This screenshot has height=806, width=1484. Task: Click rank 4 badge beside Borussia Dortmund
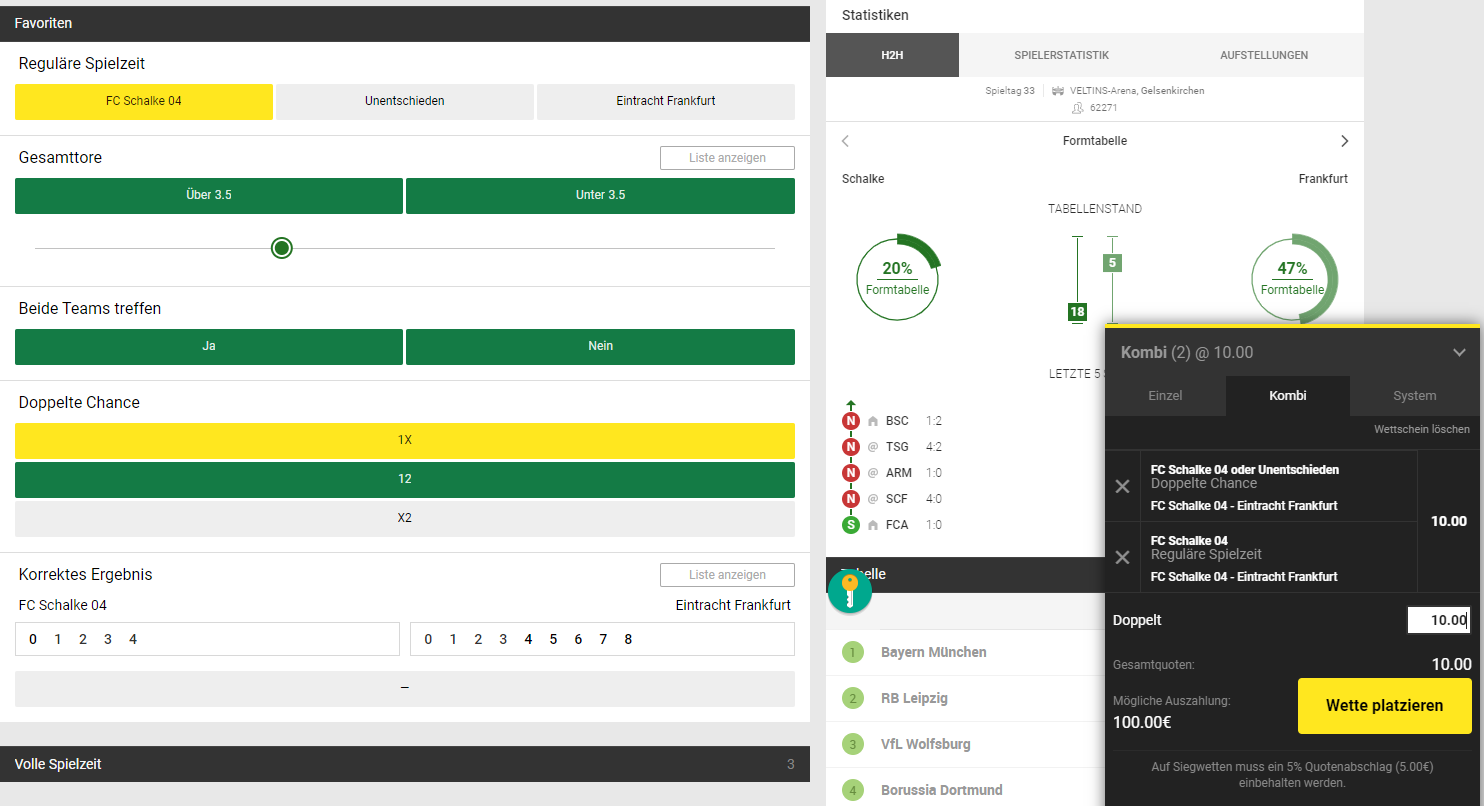pyautogui.click(x=852, y=790)
